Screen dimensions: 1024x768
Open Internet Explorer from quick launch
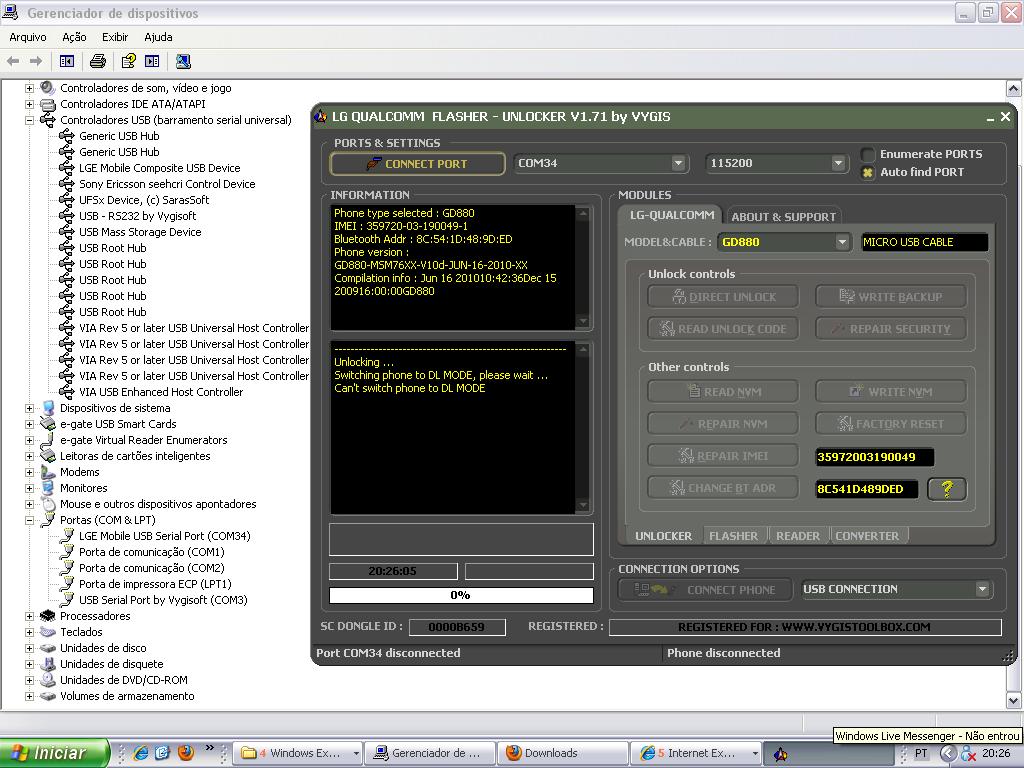[x=140, y=753]
